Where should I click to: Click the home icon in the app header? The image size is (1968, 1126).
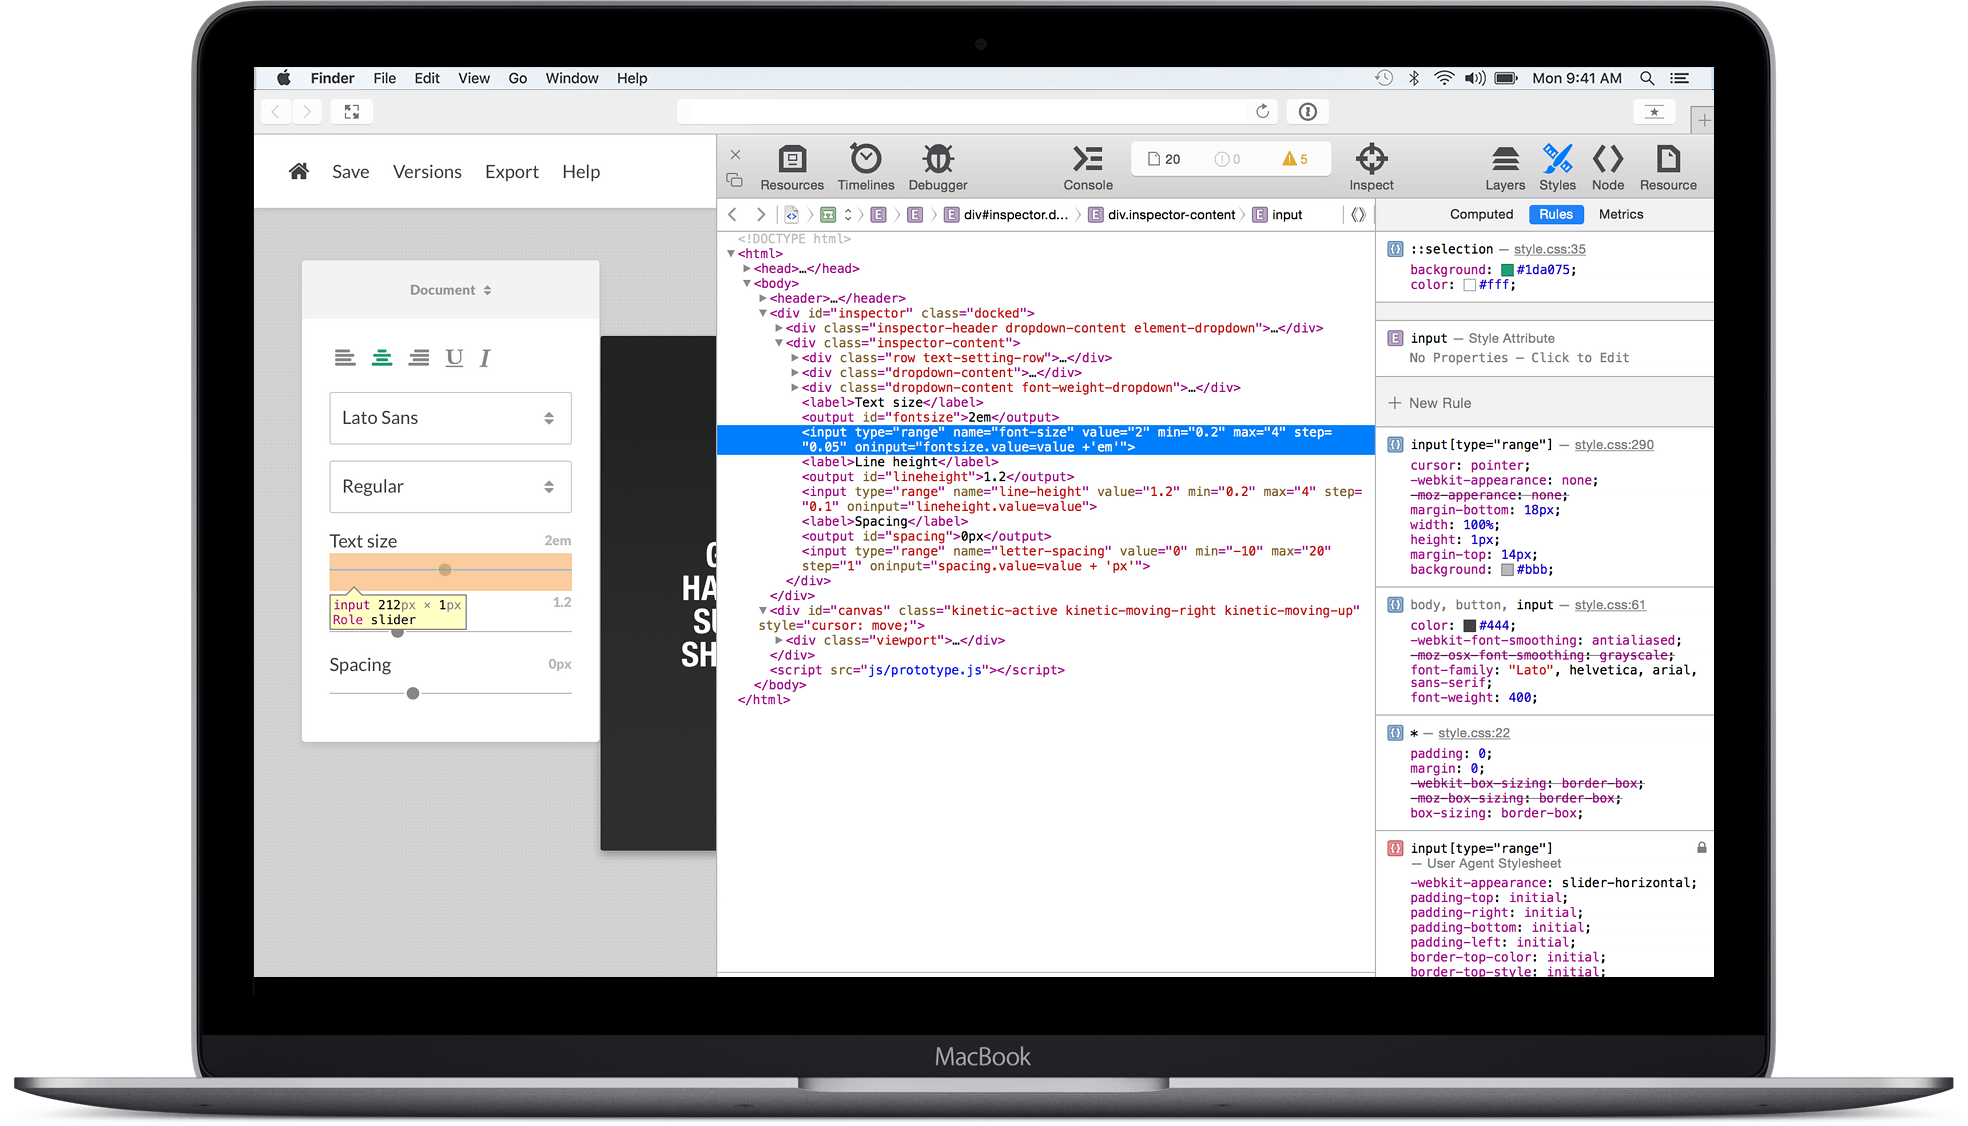coord(298,171)
